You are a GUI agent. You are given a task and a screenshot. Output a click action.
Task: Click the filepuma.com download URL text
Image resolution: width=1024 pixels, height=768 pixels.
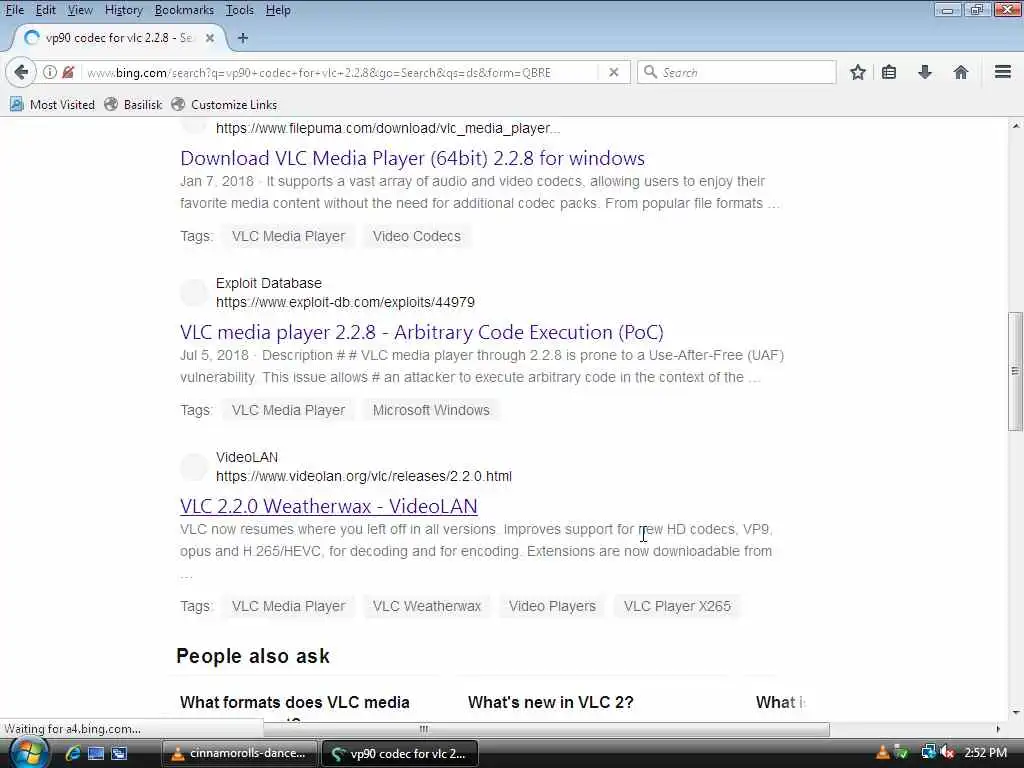[x=388, y=128]
